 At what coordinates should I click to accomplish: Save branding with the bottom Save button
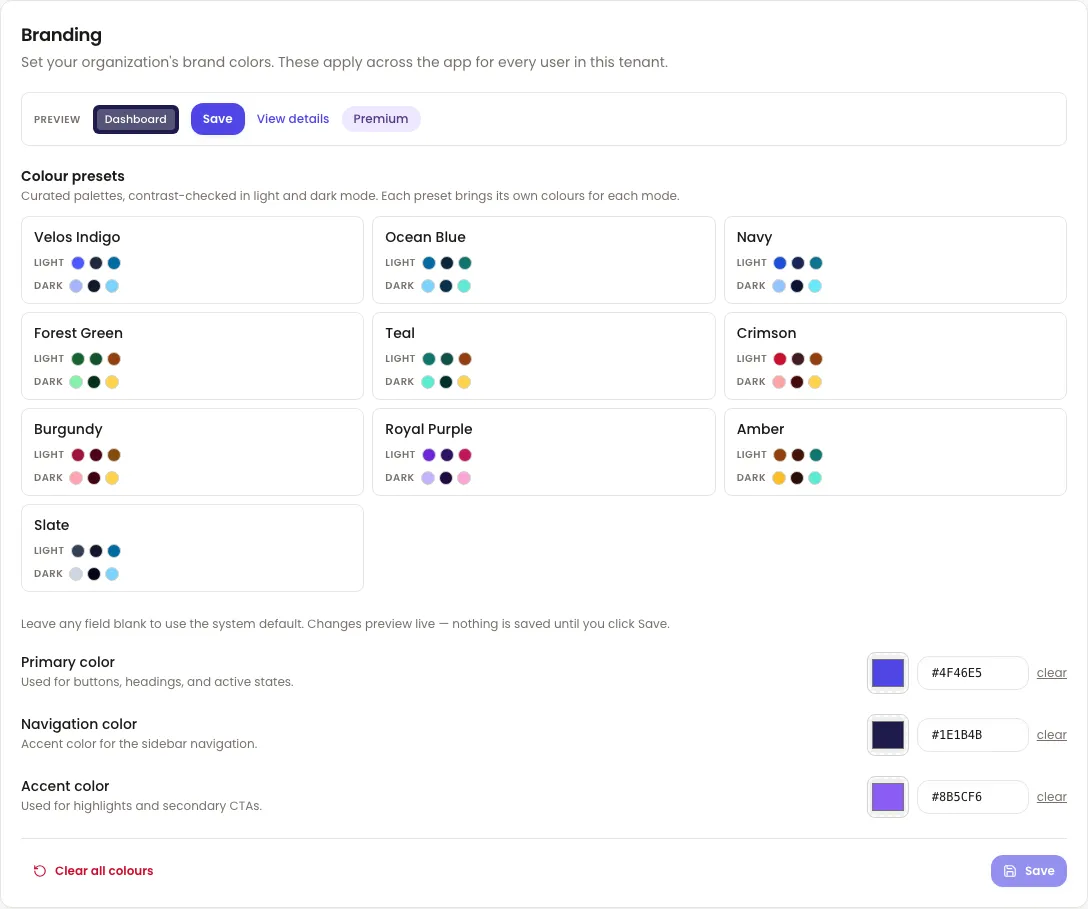pyautogui.click(x=1028, y=871)
